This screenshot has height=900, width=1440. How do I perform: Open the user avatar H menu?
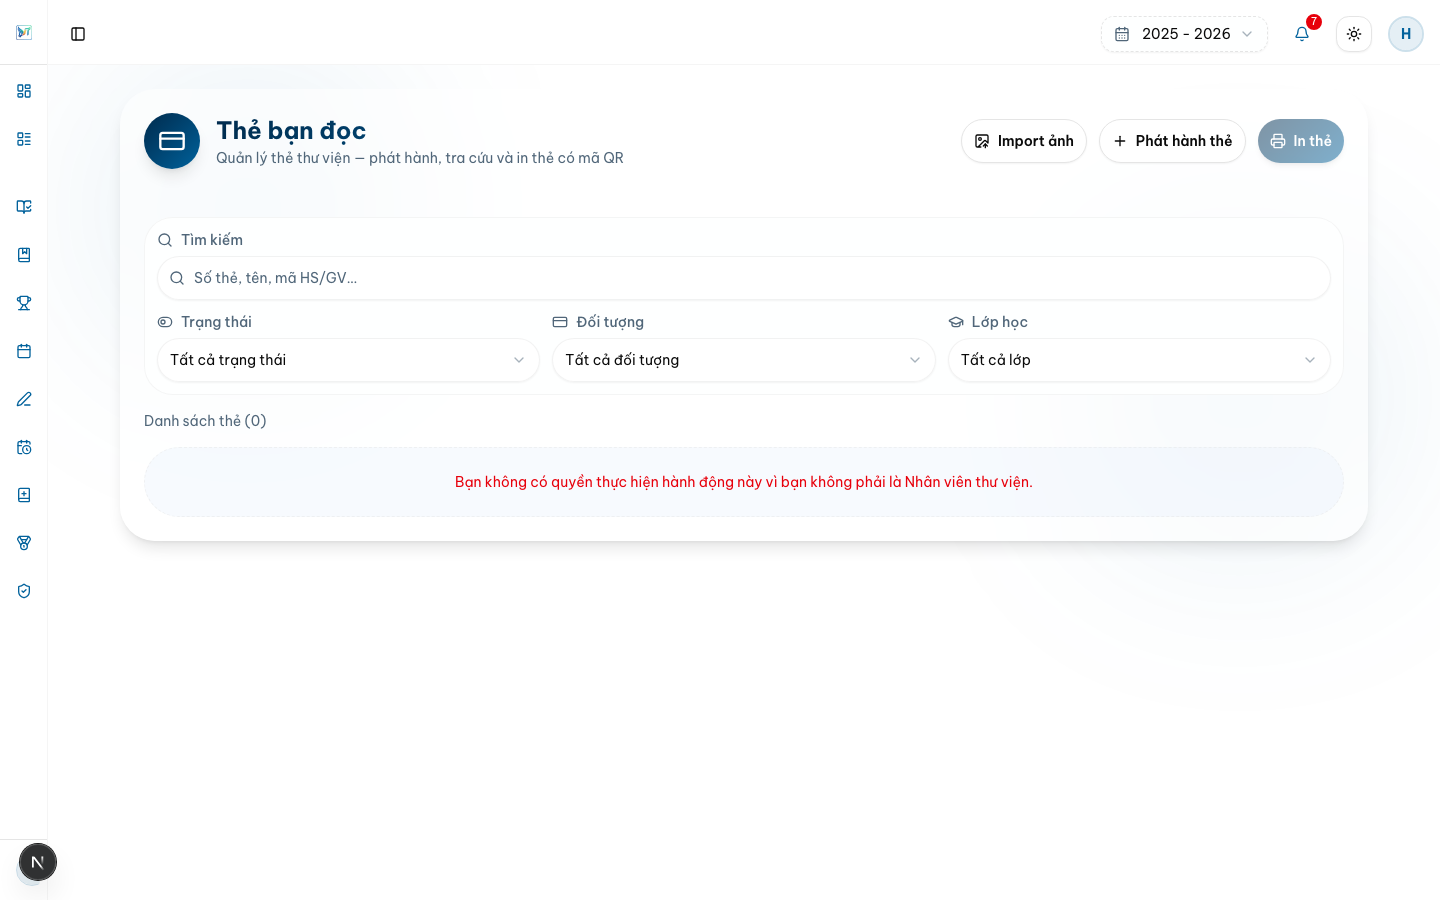(1406, 34)
